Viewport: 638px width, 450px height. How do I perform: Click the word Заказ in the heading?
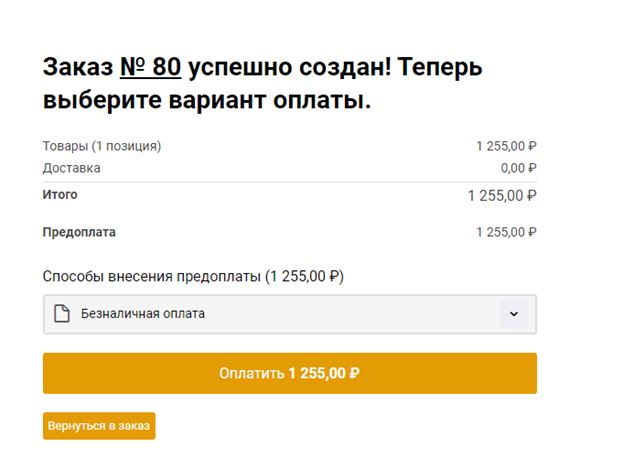click(x=78, y=67)
